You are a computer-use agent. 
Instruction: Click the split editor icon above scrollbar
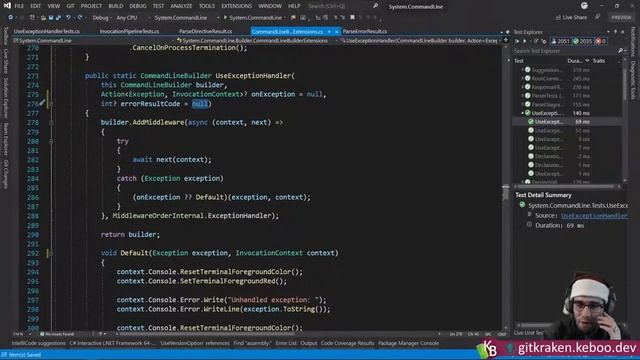coord(506,40)
